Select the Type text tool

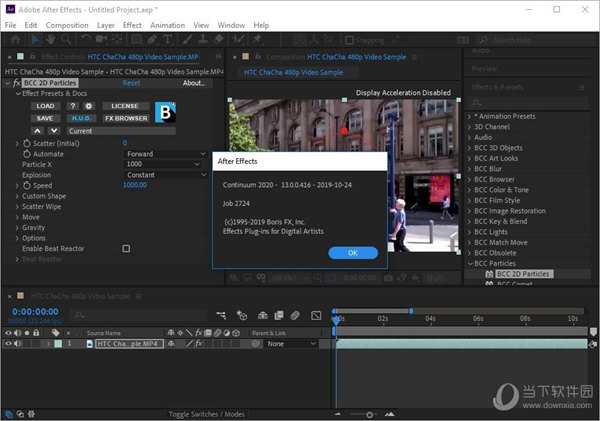167,39
